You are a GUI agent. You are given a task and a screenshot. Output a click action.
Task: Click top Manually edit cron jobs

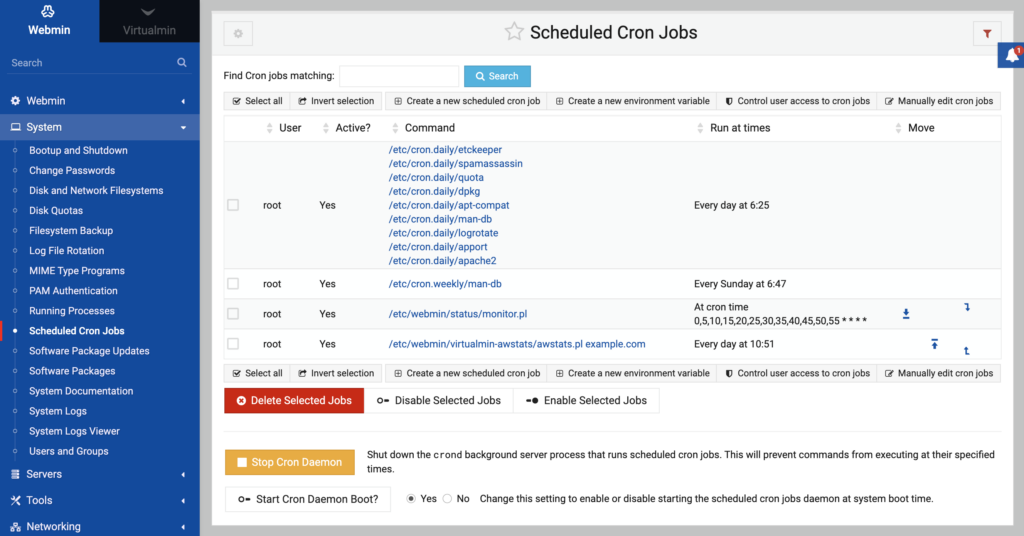[x=938, y=101]
